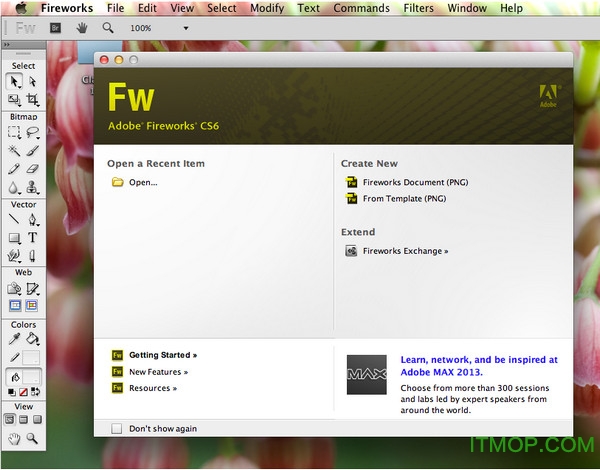
Task: Open the File menu
Action: [116, 8]
